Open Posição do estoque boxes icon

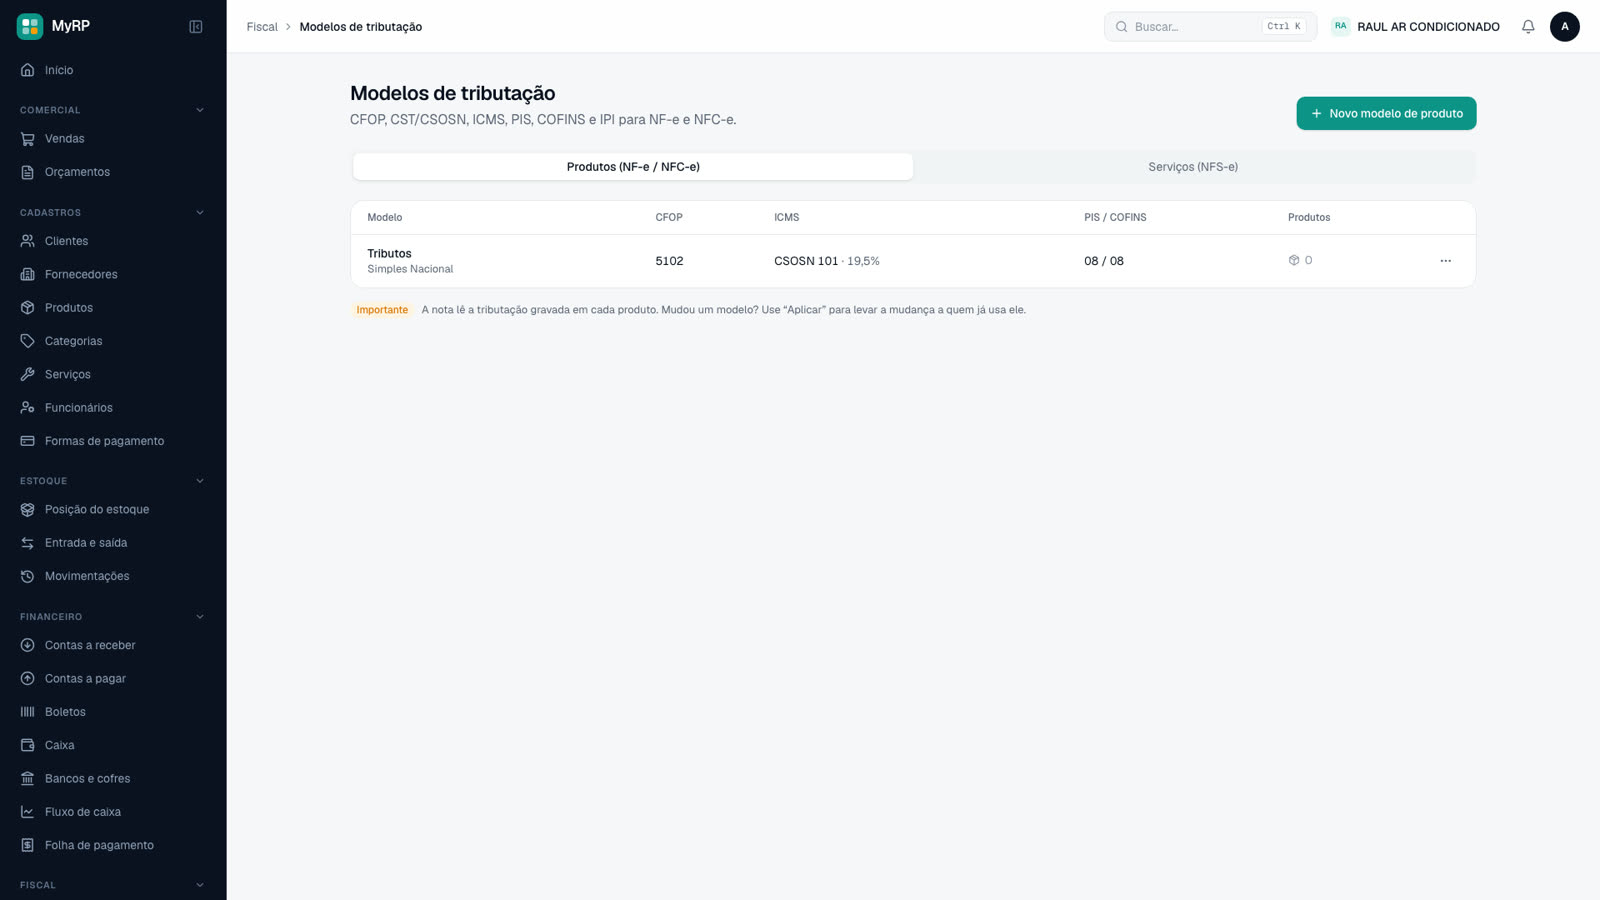click(28, 510)
